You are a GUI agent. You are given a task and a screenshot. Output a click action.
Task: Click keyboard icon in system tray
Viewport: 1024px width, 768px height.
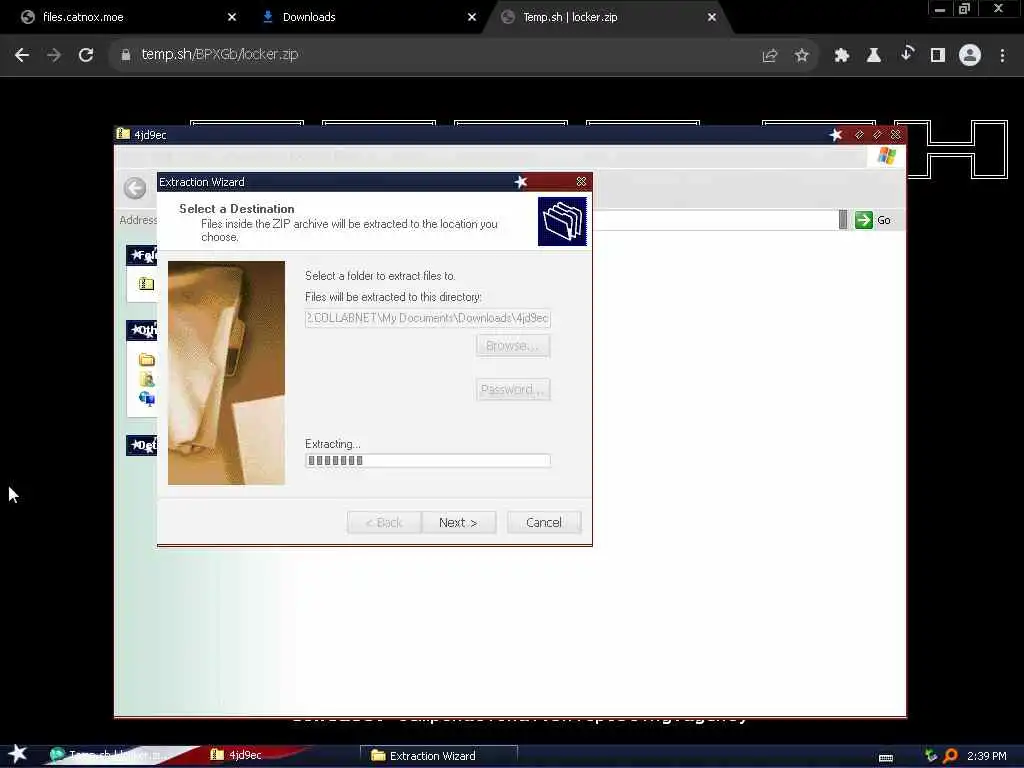click(x=886, y=758)
